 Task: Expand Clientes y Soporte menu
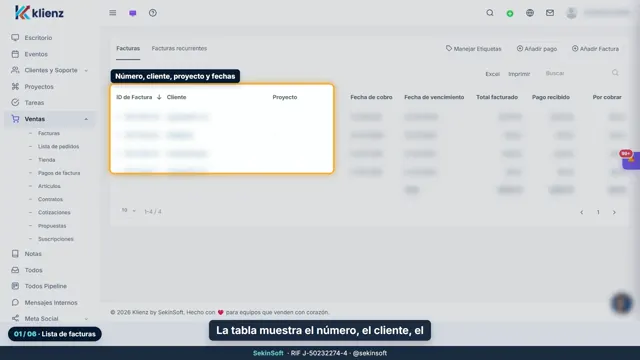[x=51, y=70]
